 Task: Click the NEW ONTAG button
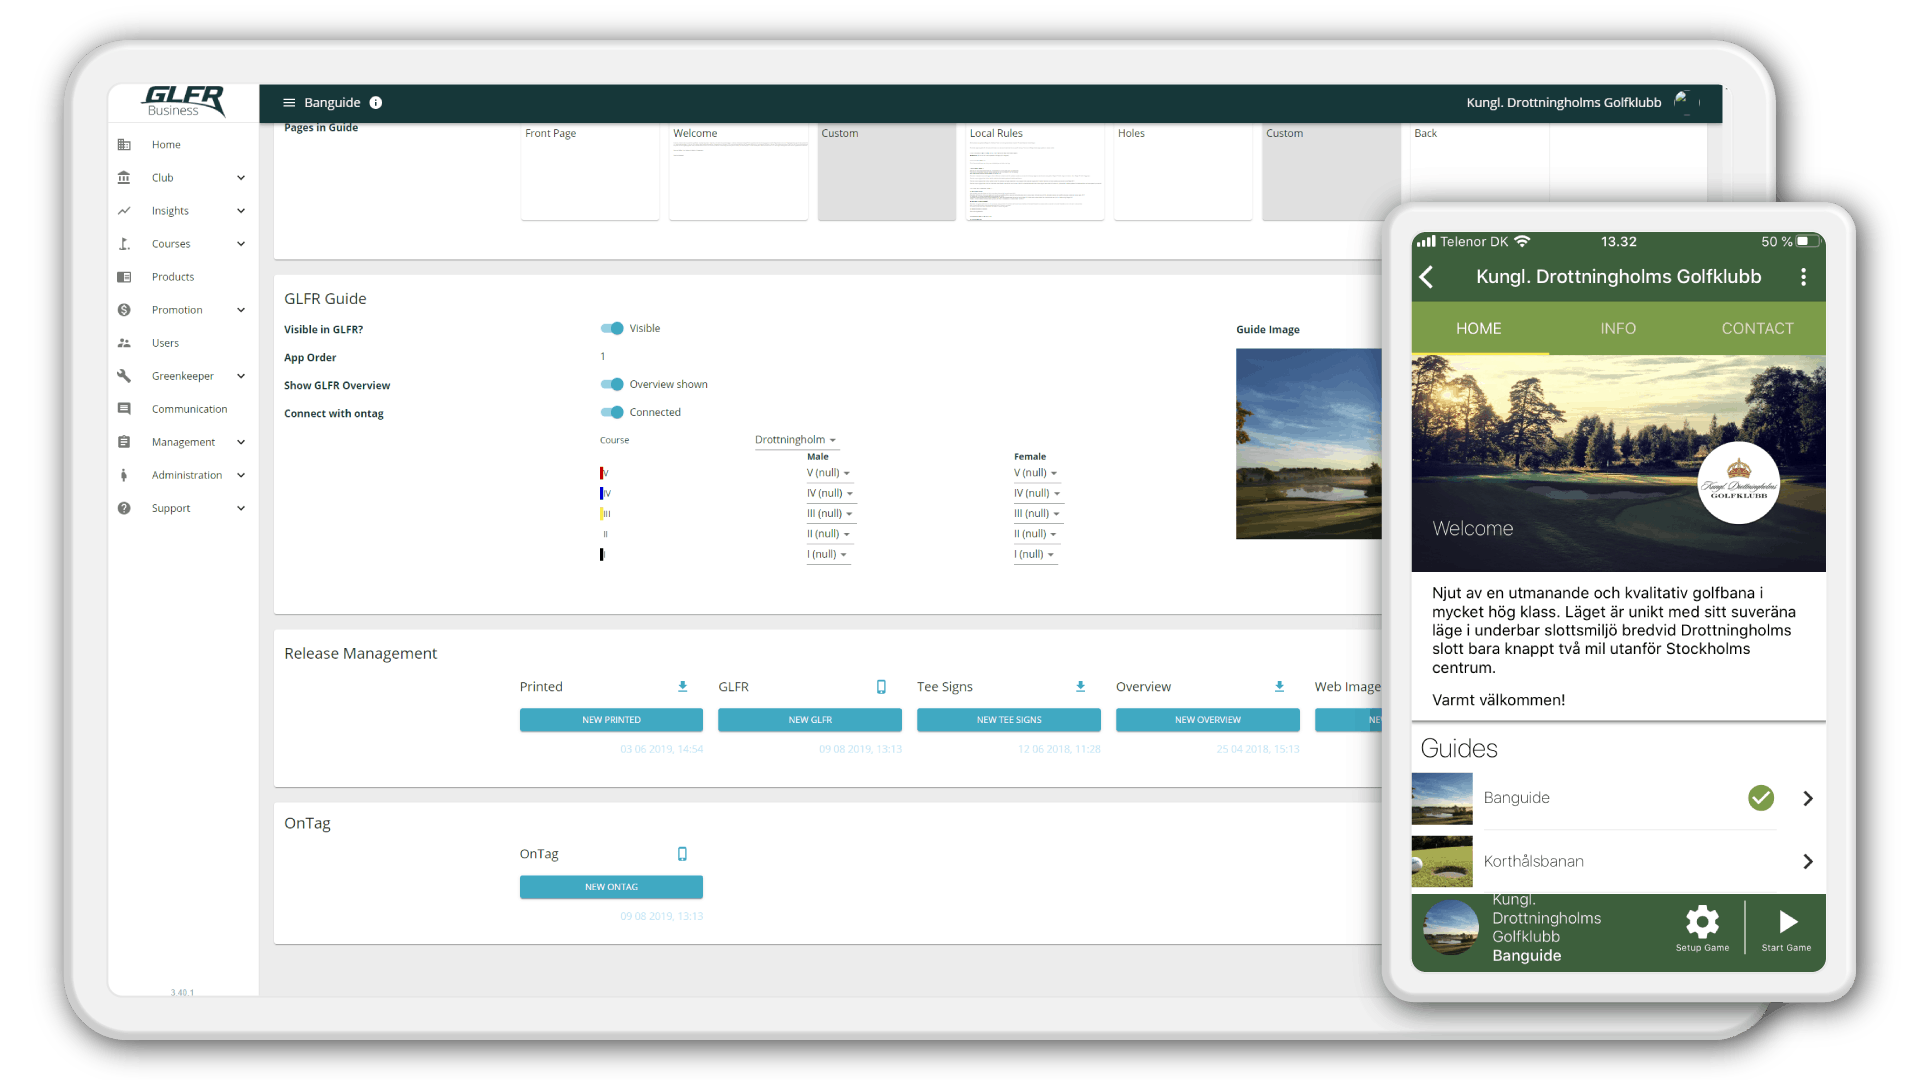[611, 887]
